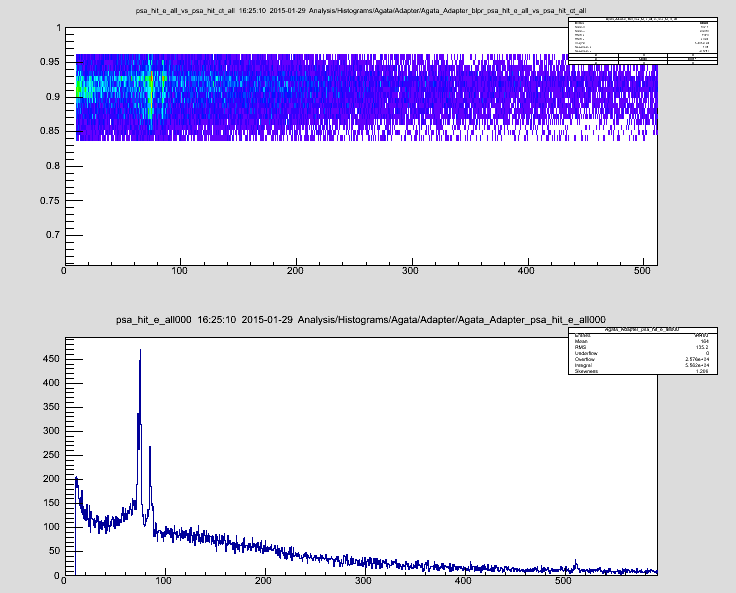Click the 200 label on bottom x-axis
The image size is (736, 593).
coord(263,582)
